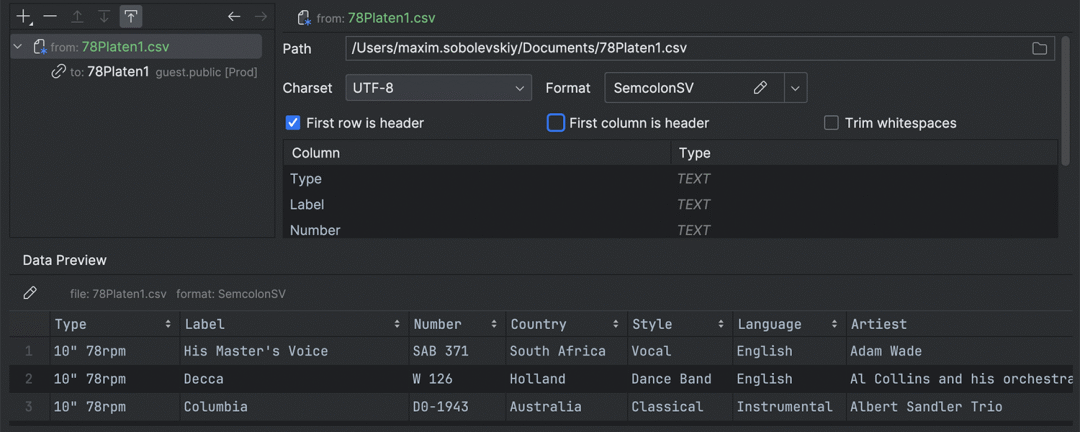Enable First column is header checkbox
Viewport: 1080px width, 432px height.
[555, 123]
